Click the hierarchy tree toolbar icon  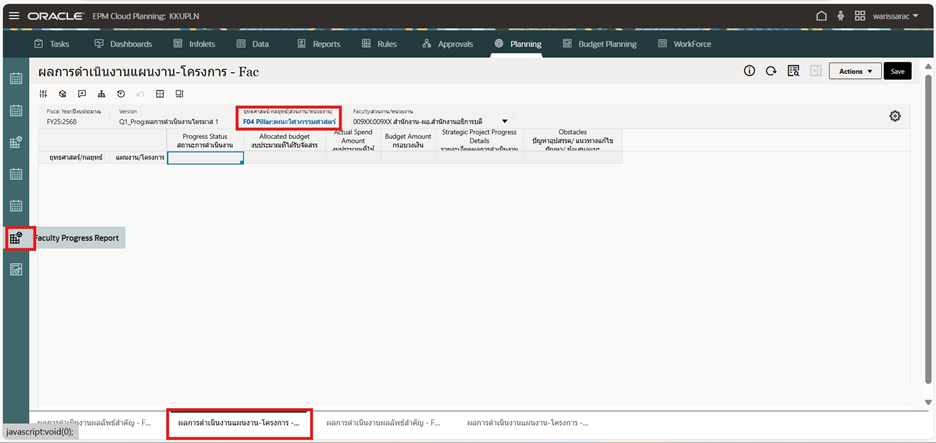click(101, 94)
